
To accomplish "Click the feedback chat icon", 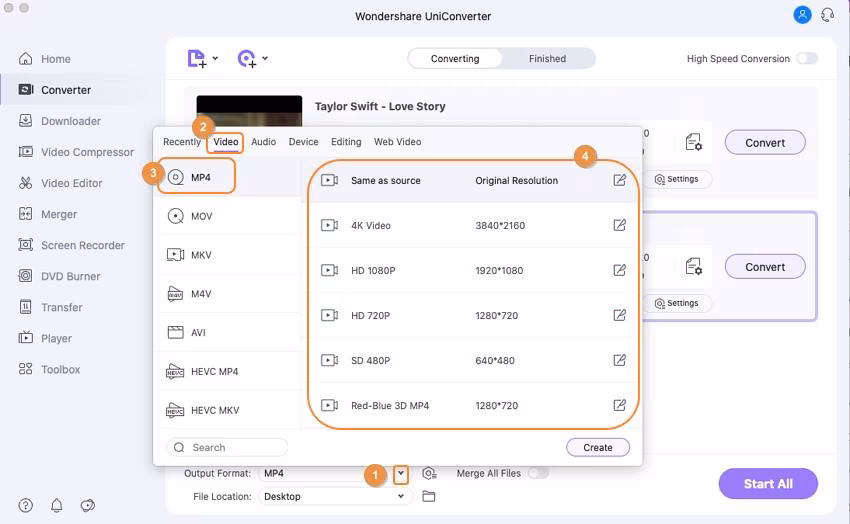I will [87, 505].
